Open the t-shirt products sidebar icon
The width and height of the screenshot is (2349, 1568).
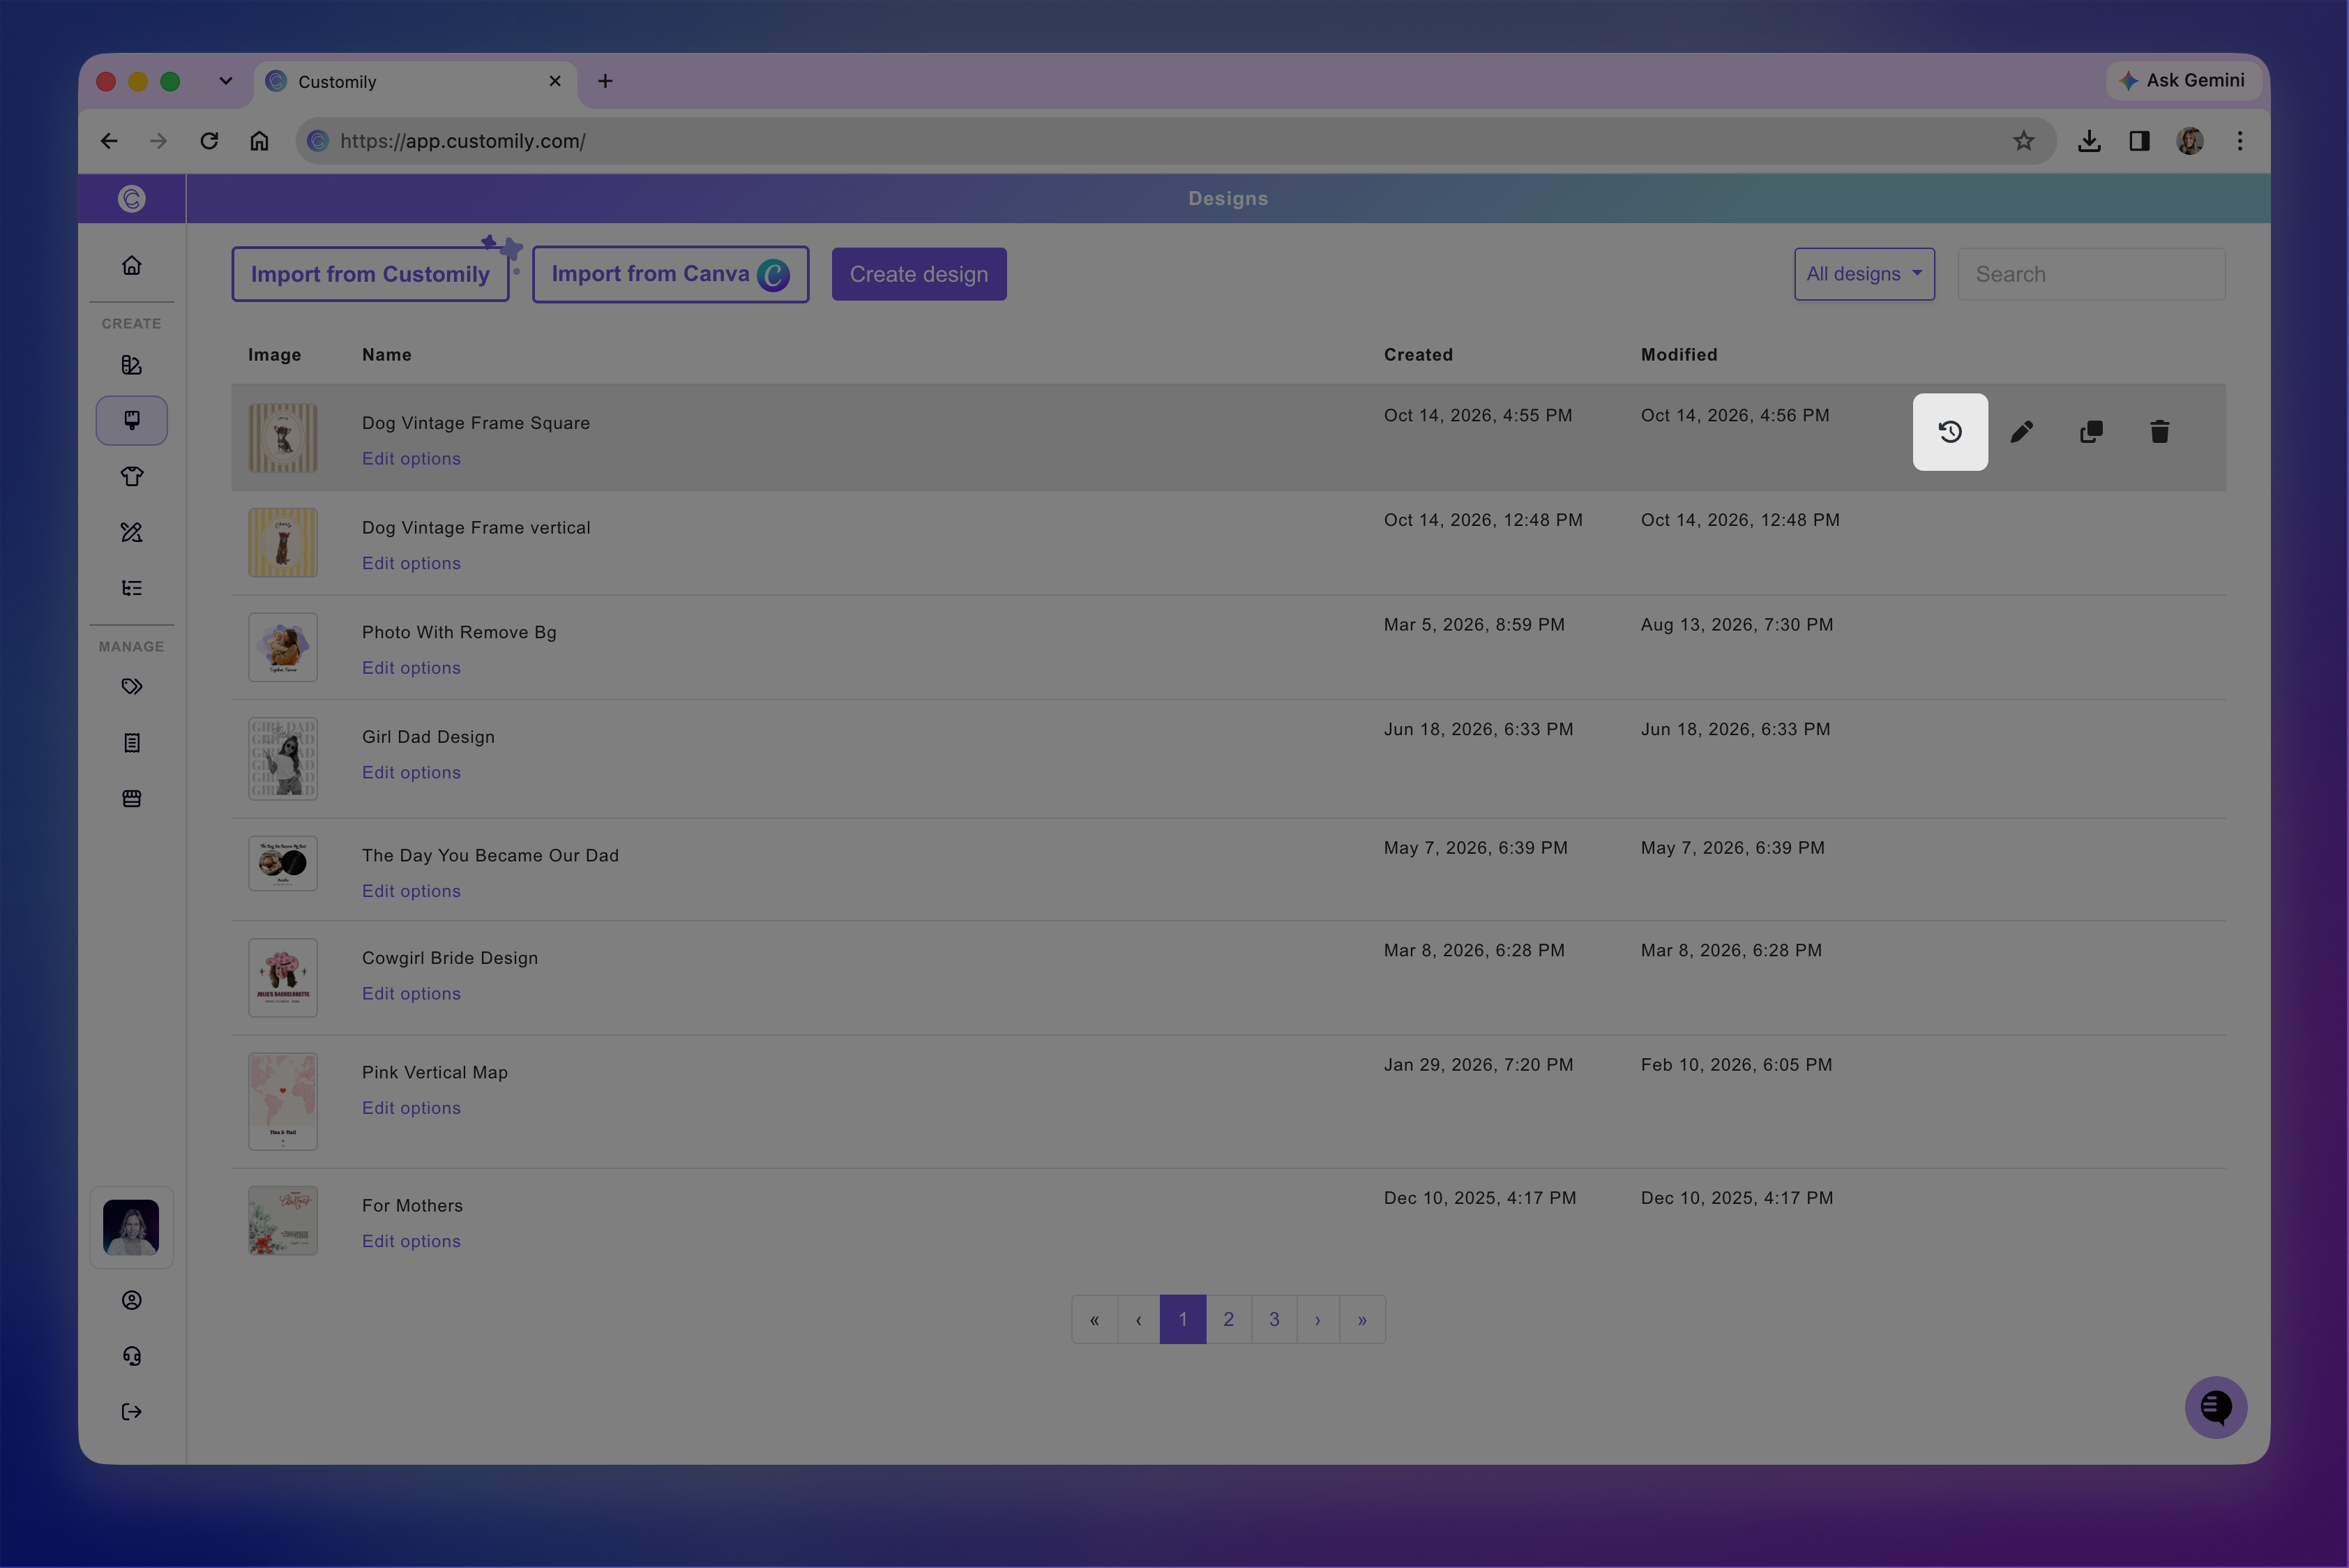click(131, 477)
